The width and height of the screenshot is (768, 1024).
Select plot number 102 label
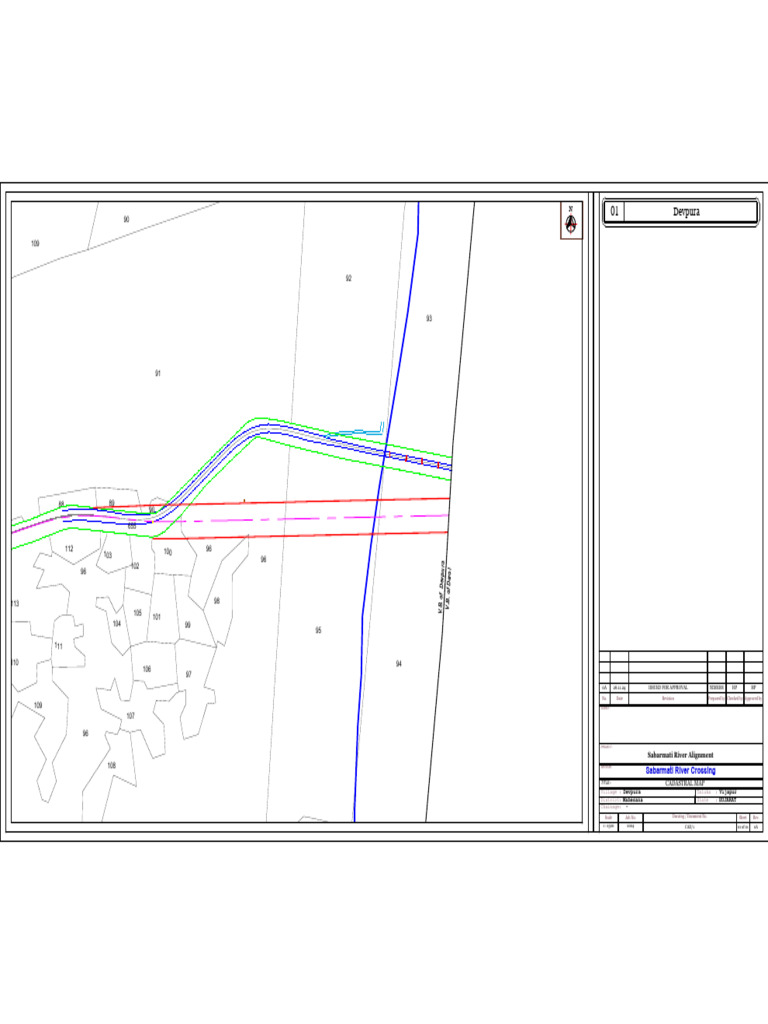(135, 566)
